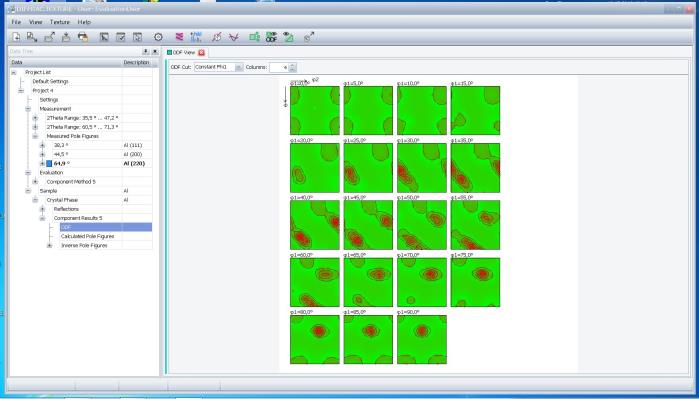Screen dimensions: 699x399
Task: Expand the Component Method 5 tree node
Action: [35, 182]
